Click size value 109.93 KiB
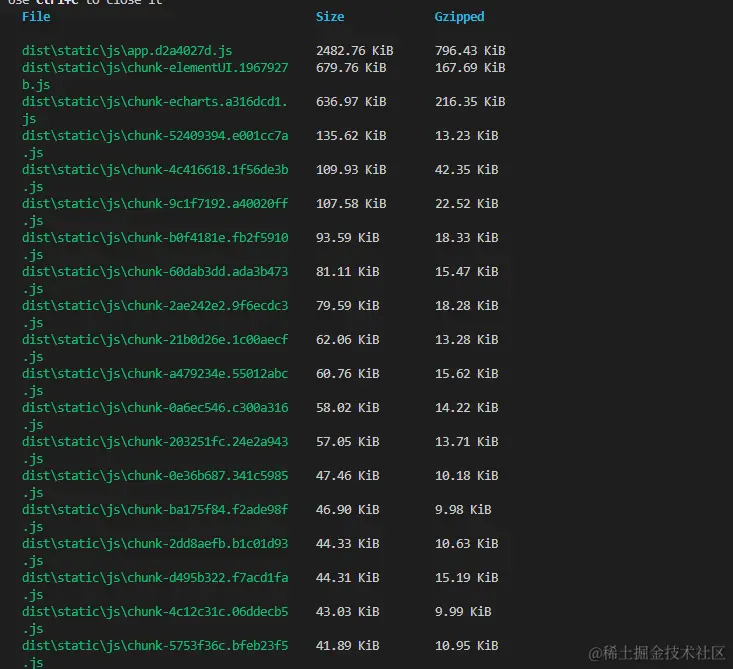733x669 pixels. 351,170
